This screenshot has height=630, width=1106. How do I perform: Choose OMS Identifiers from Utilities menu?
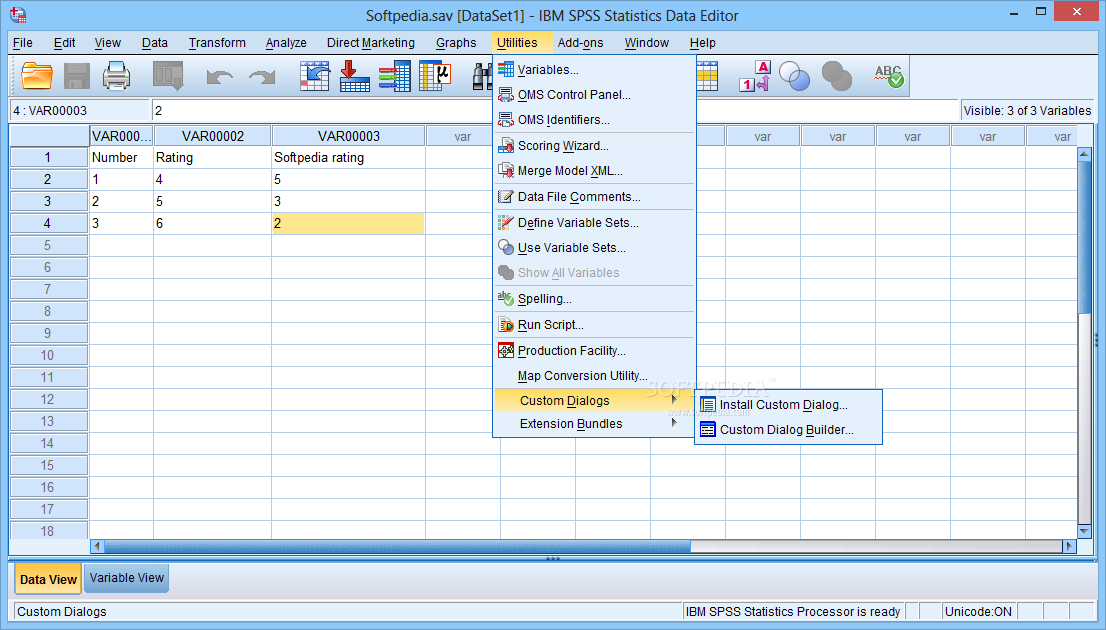[595, 120]
